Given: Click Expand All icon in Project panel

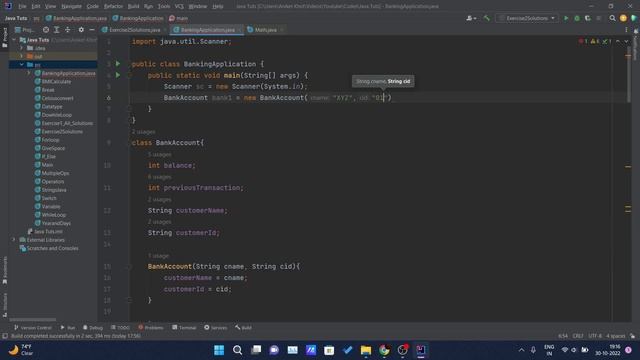Looking at the screenshot, I should 57,30.
